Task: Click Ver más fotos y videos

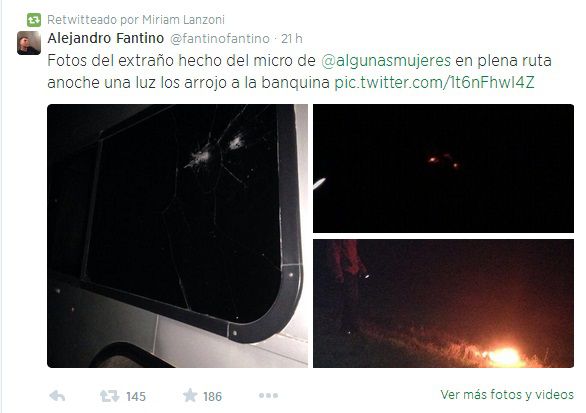Action: [x=507, y=395]
